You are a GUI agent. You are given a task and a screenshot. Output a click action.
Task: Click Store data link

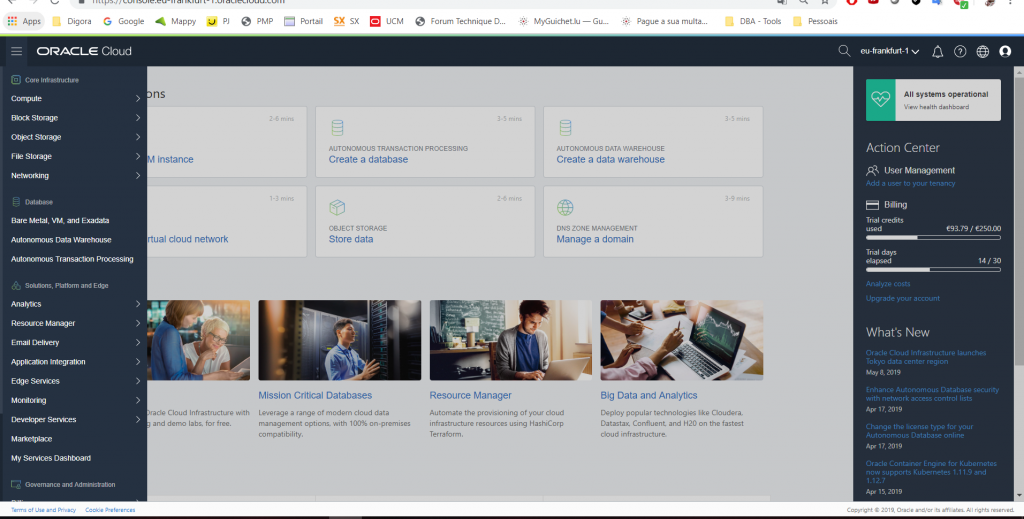[x=351, y=239]
